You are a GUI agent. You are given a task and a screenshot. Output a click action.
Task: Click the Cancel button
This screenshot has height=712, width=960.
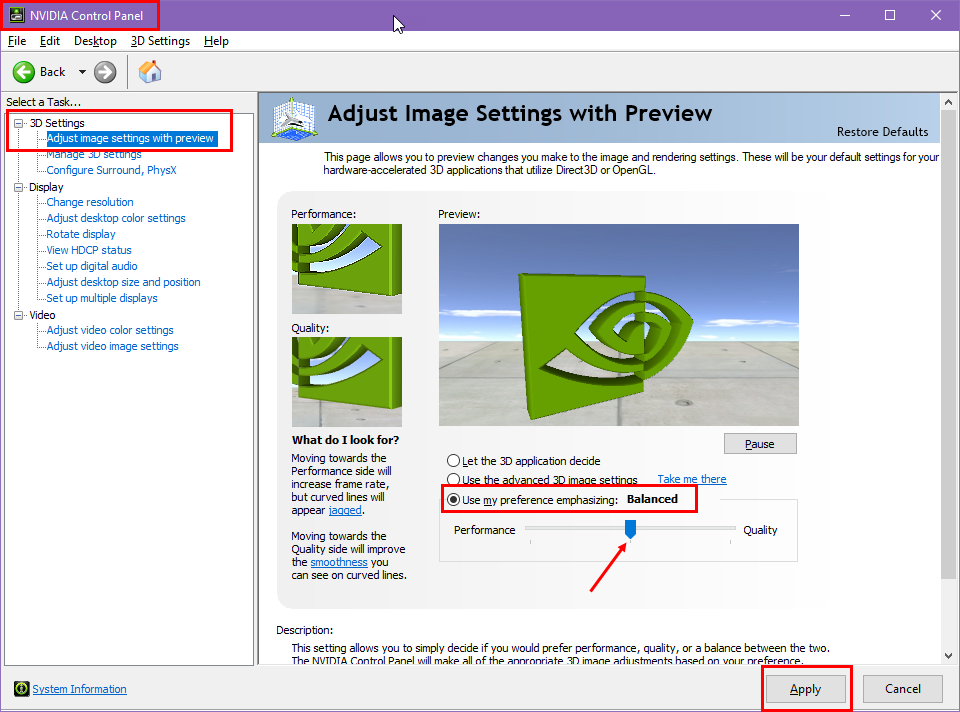902,689
